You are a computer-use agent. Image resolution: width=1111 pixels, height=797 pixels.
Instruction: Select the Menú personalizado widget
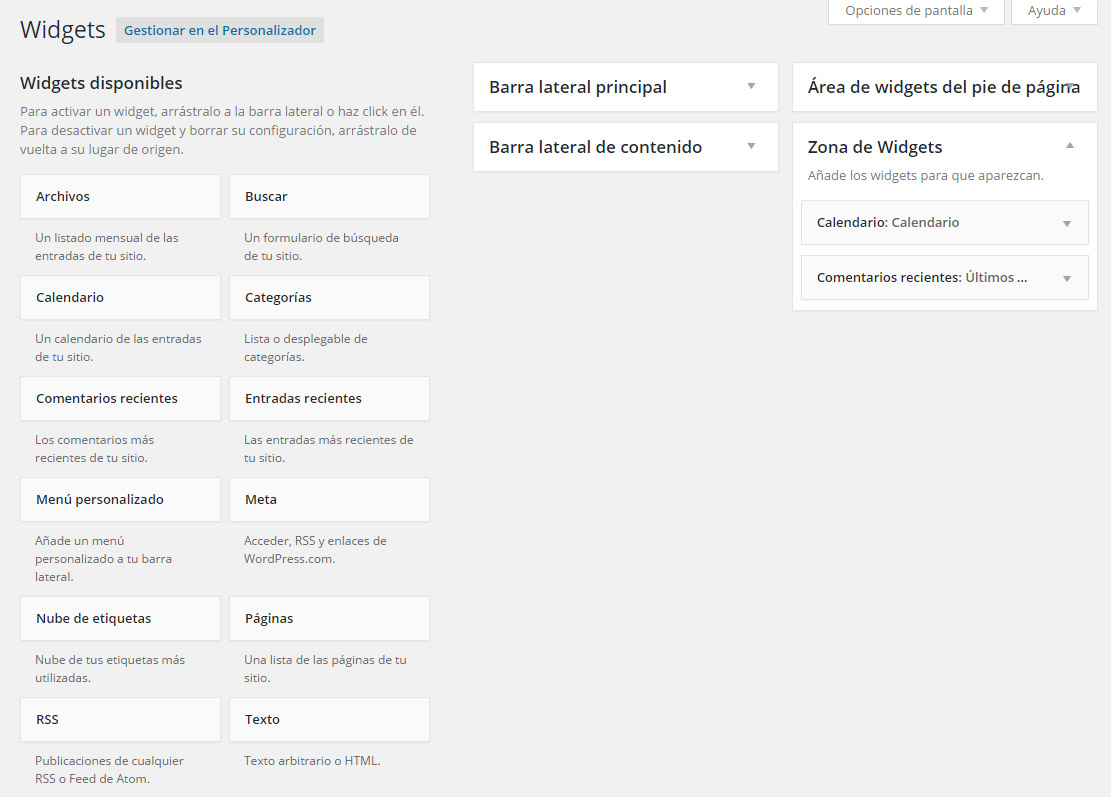[x=120, y=500]
